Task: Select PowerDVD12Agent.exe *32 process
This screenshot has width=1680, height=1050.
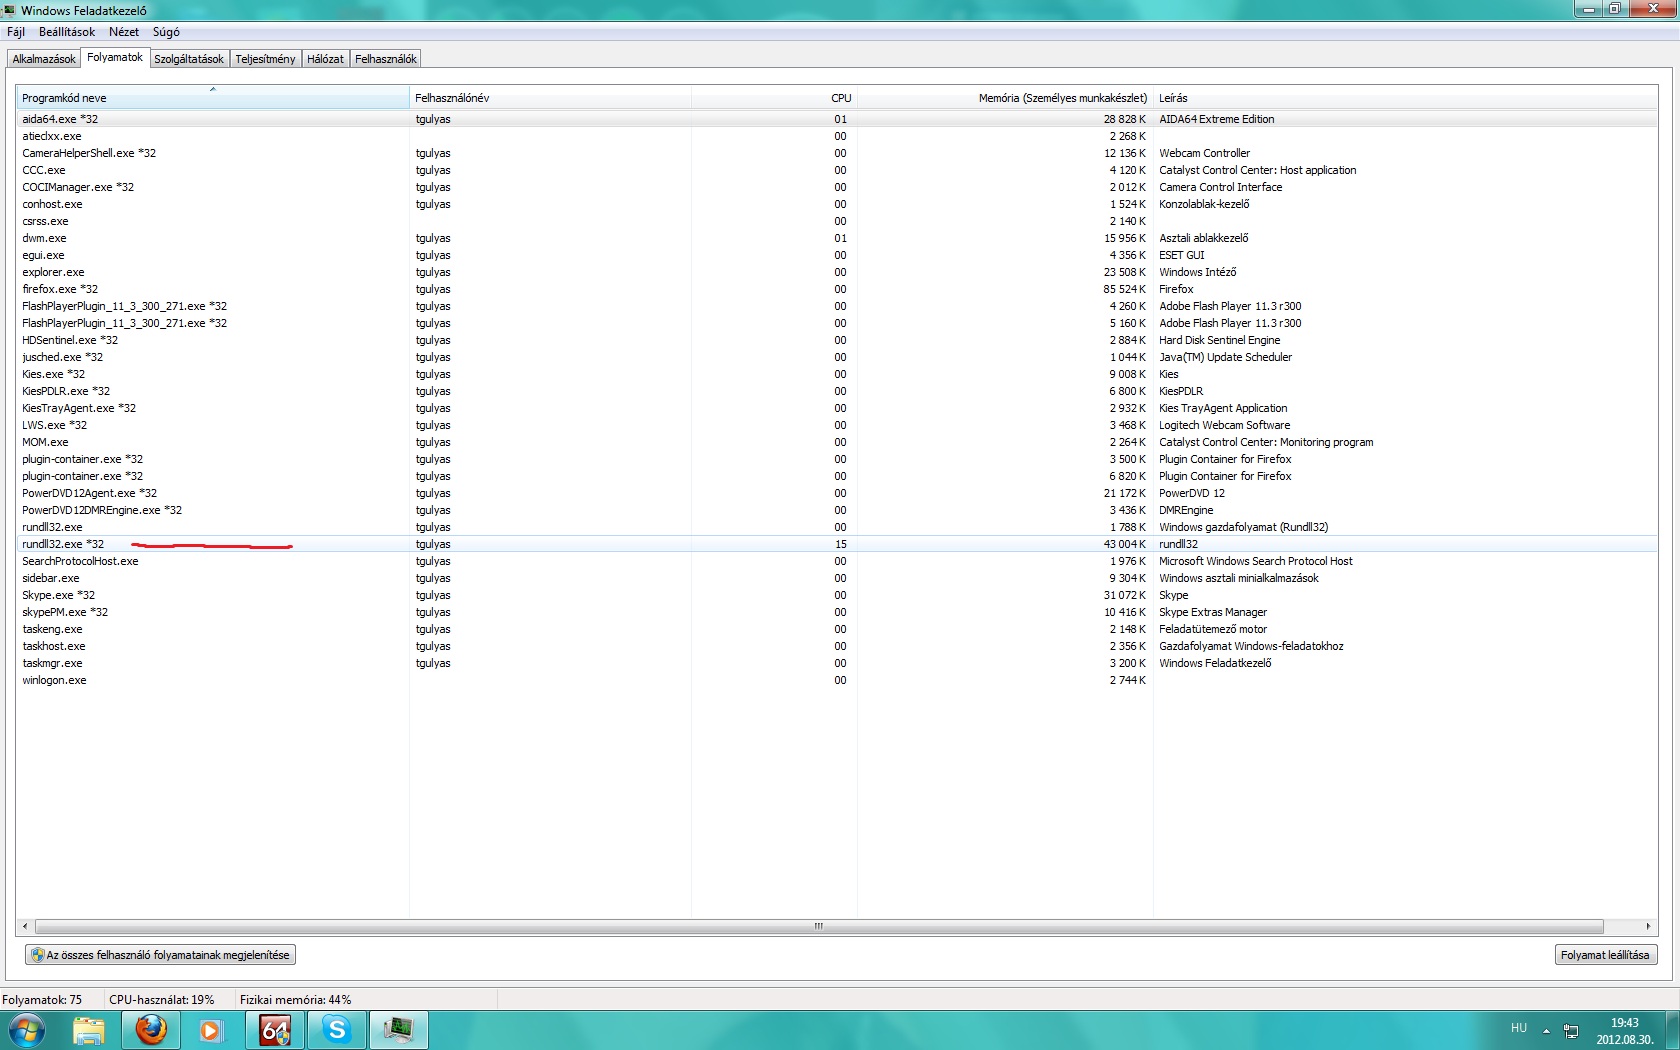Action: coord(836,493)
